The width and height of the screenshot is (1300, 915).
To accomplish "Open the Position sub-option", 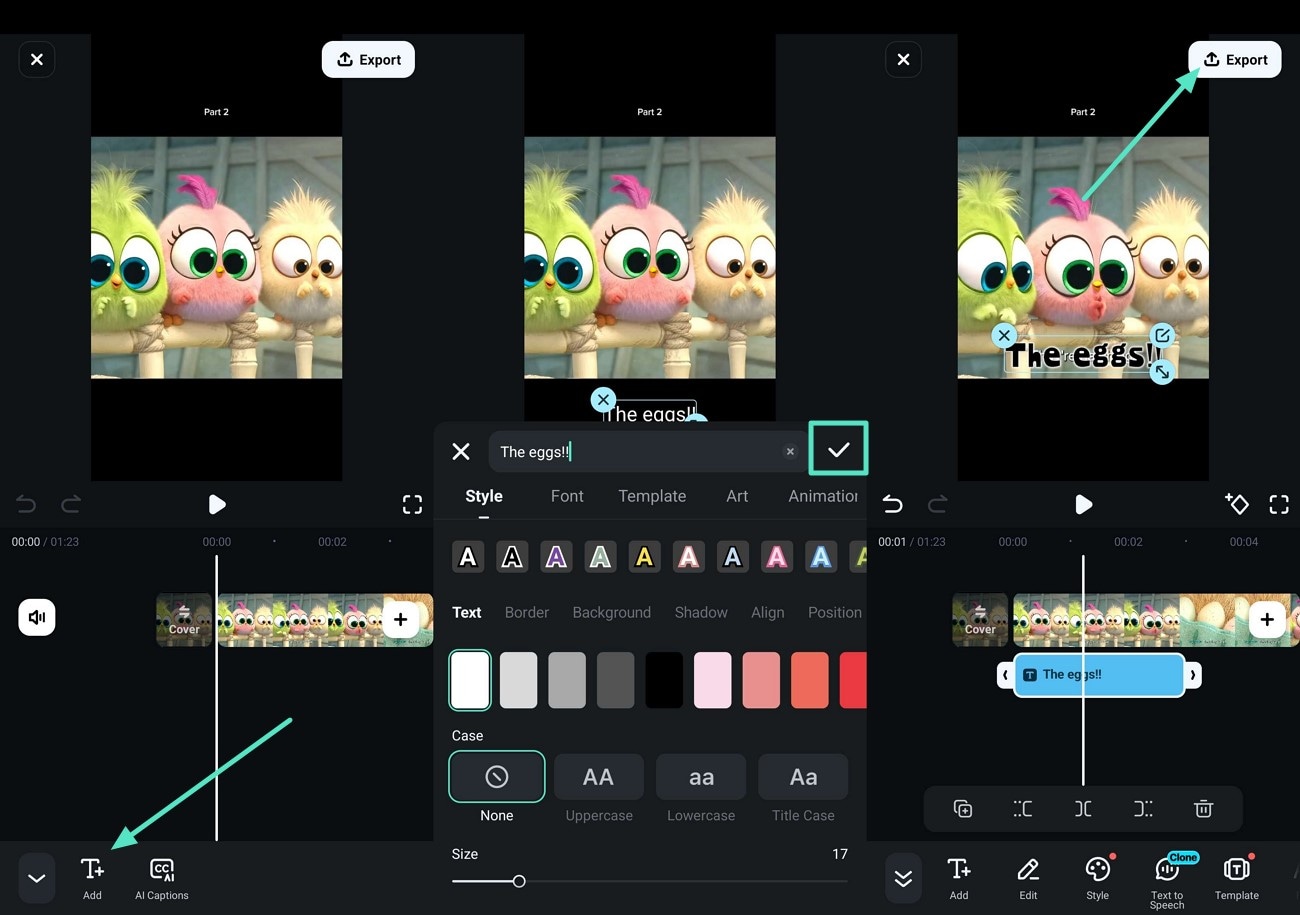I will pyautogui.click(x=835, y=612).
